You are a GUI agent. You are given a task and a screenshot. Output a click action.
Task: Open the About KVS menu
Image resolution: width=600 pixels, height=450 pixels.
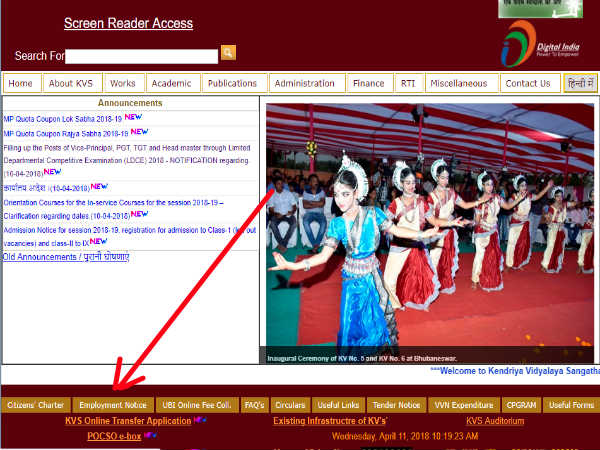[x=72, y=83]
